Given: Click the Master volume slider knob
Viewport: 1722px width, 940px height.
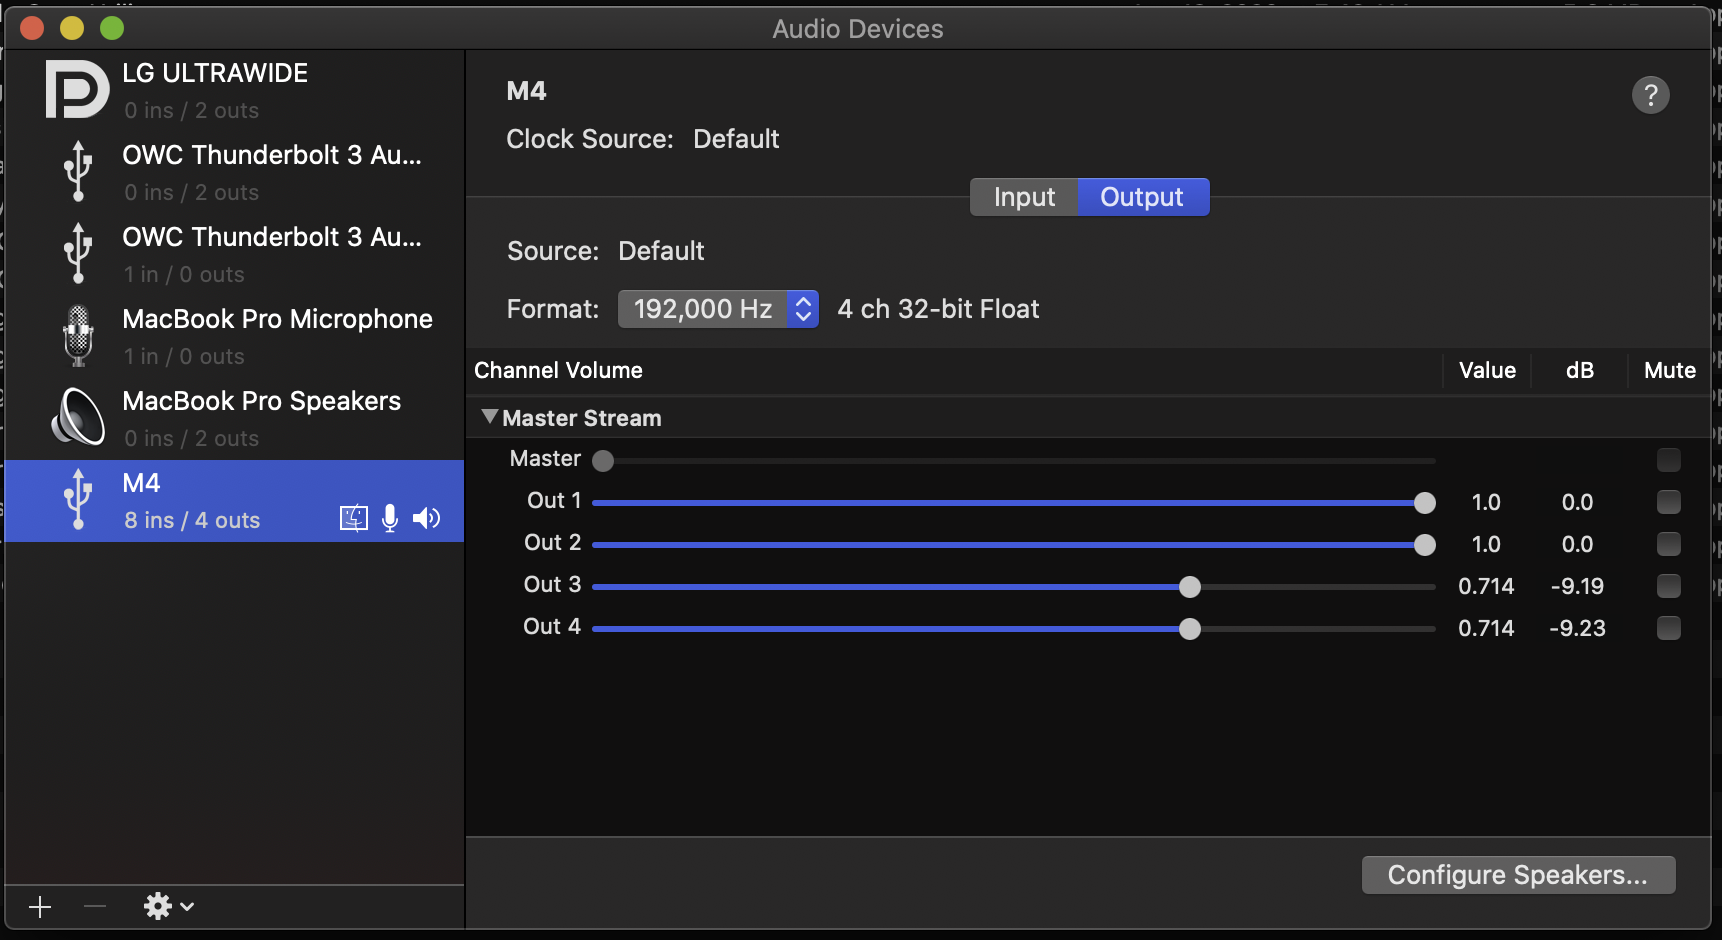Looking at the screenshot, I should pyautogui.click(x=603, y=461).
